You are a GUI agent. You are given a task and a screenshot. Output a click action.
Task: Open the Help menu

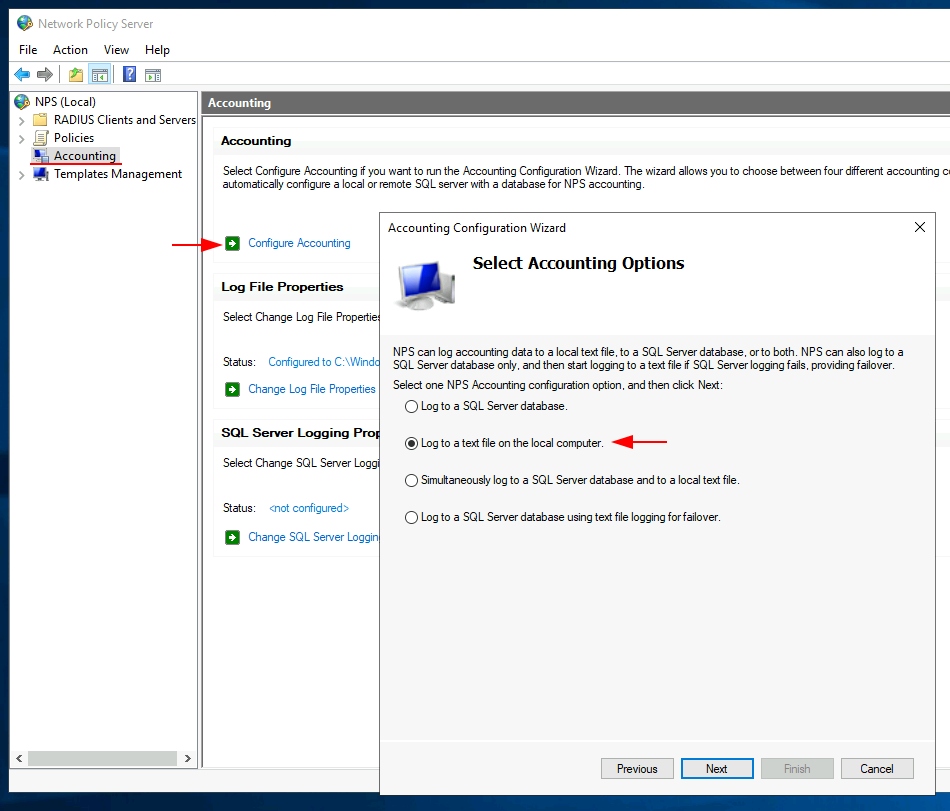157,50
